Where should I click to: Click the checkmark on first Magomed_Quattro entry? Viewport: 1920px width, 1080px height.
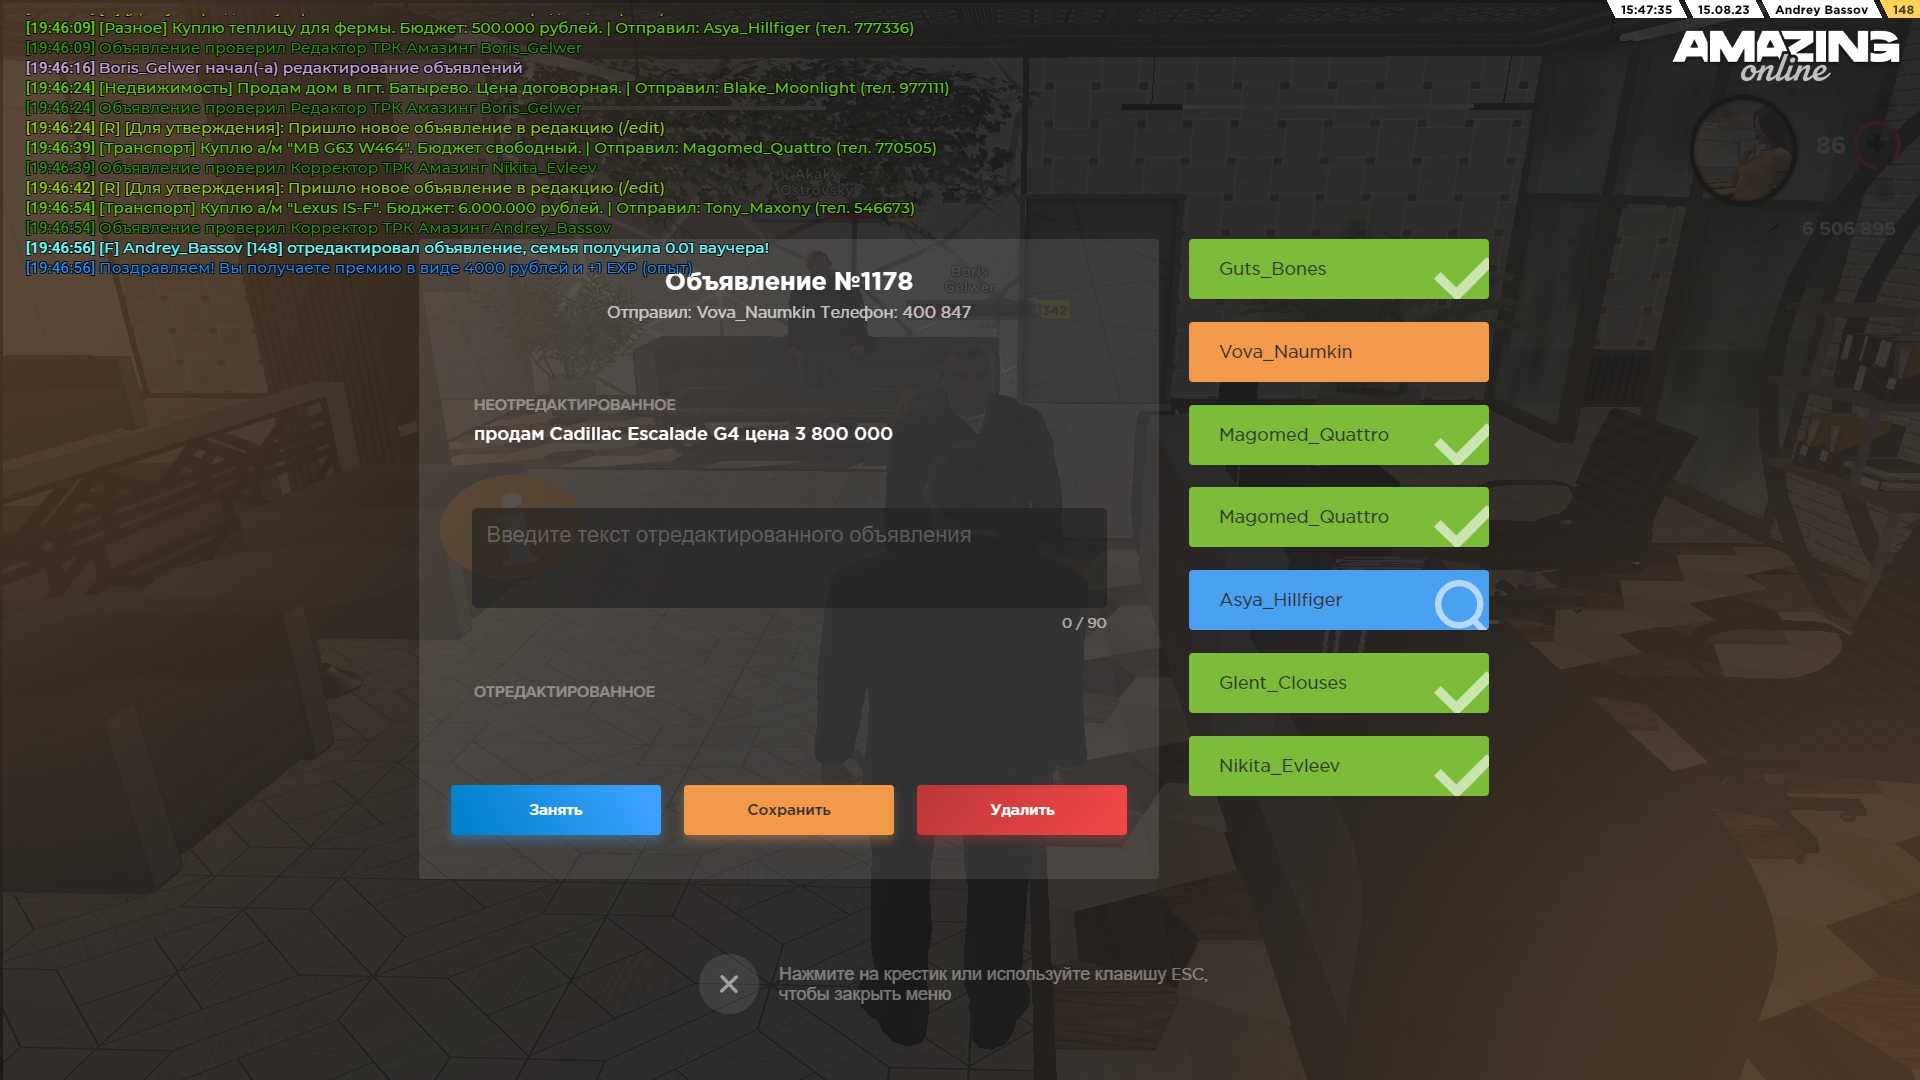[1461, 445]
